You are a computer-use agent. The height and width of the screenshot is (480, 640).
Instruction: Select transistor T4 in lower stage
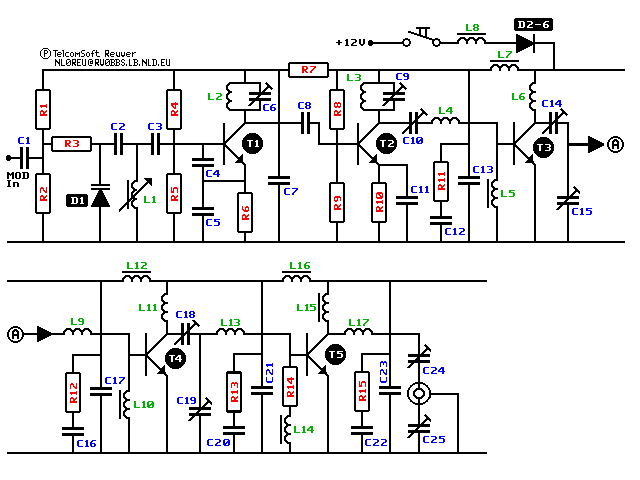tap(176, 357)
